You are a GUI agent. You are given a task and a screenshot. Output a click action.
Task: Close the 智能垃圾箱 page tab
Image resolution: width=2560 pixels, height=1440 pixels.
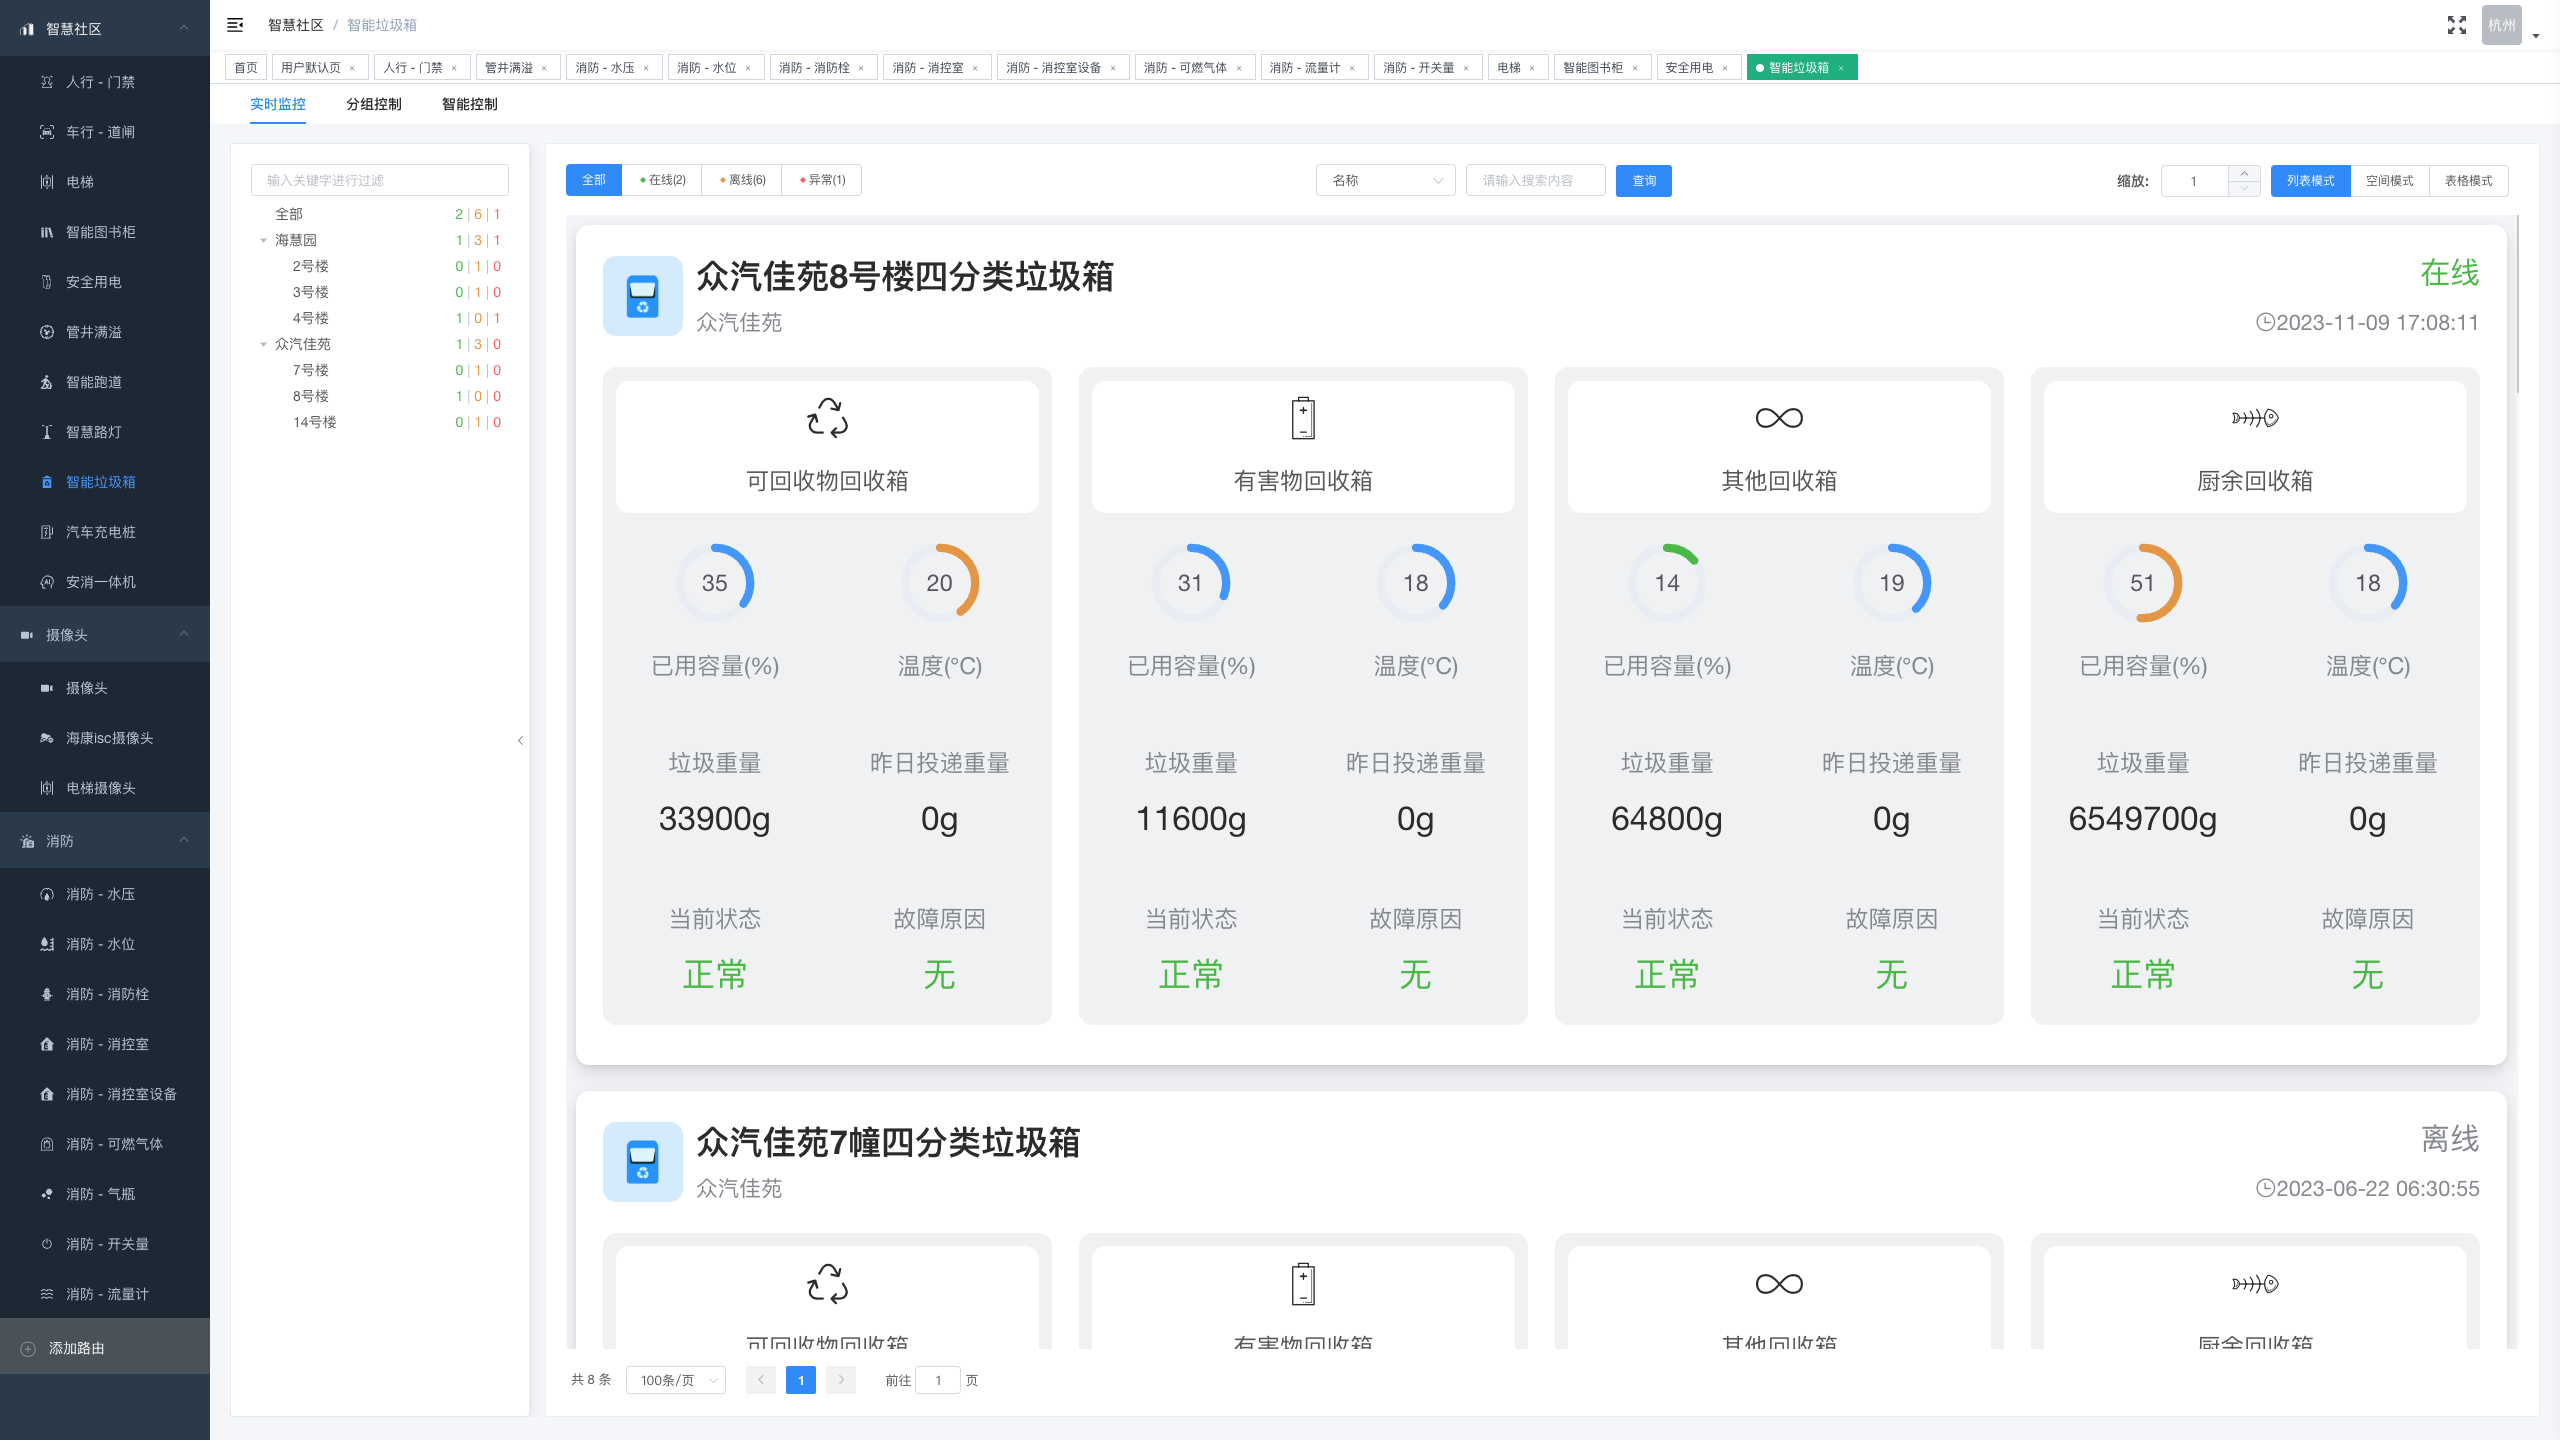(x=1841, y=68)
